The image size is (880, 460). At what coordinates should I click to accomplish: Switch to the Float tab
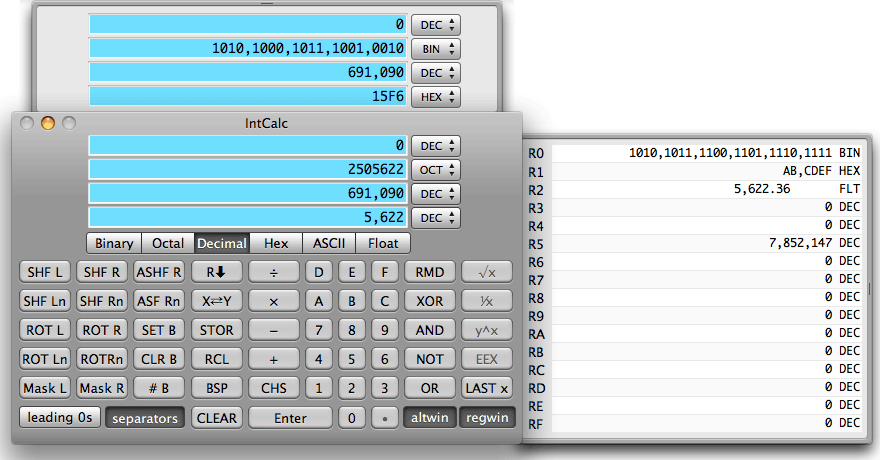383,243
